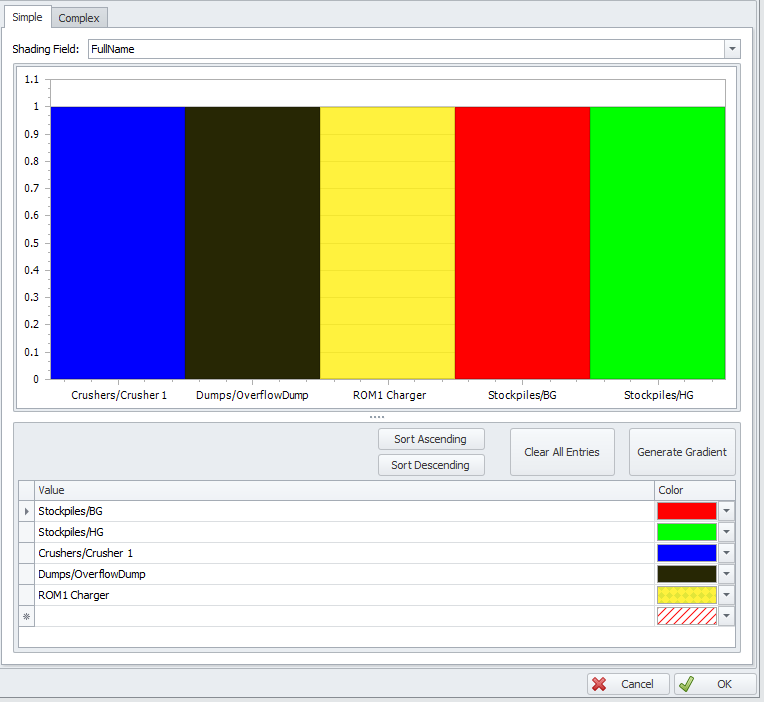The height and width of the screenshot is (702, 764).
Task: Switch to the Simple tab
Action: [27, 17]
